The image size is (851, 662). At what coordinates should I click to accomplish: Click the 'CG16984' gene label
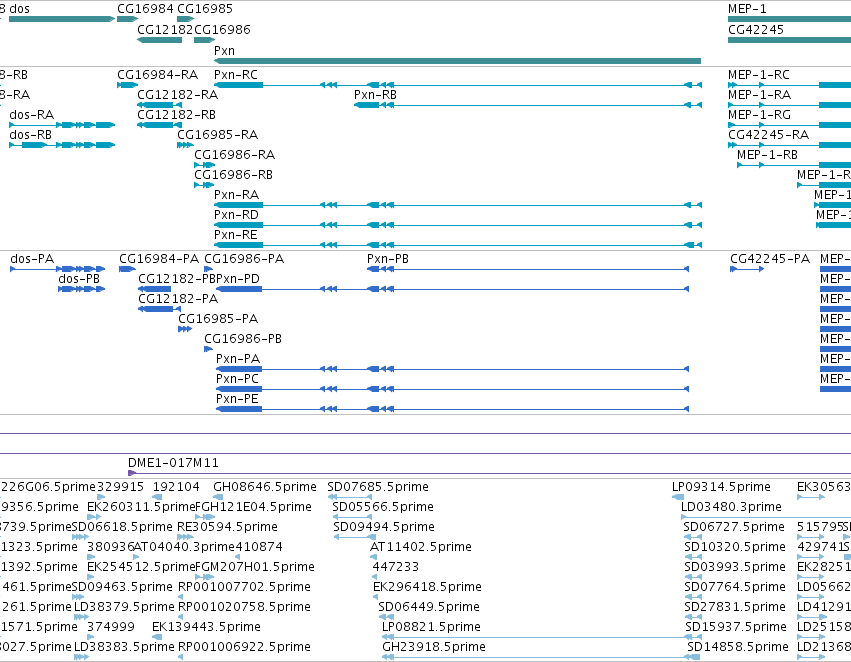point(145,9)
